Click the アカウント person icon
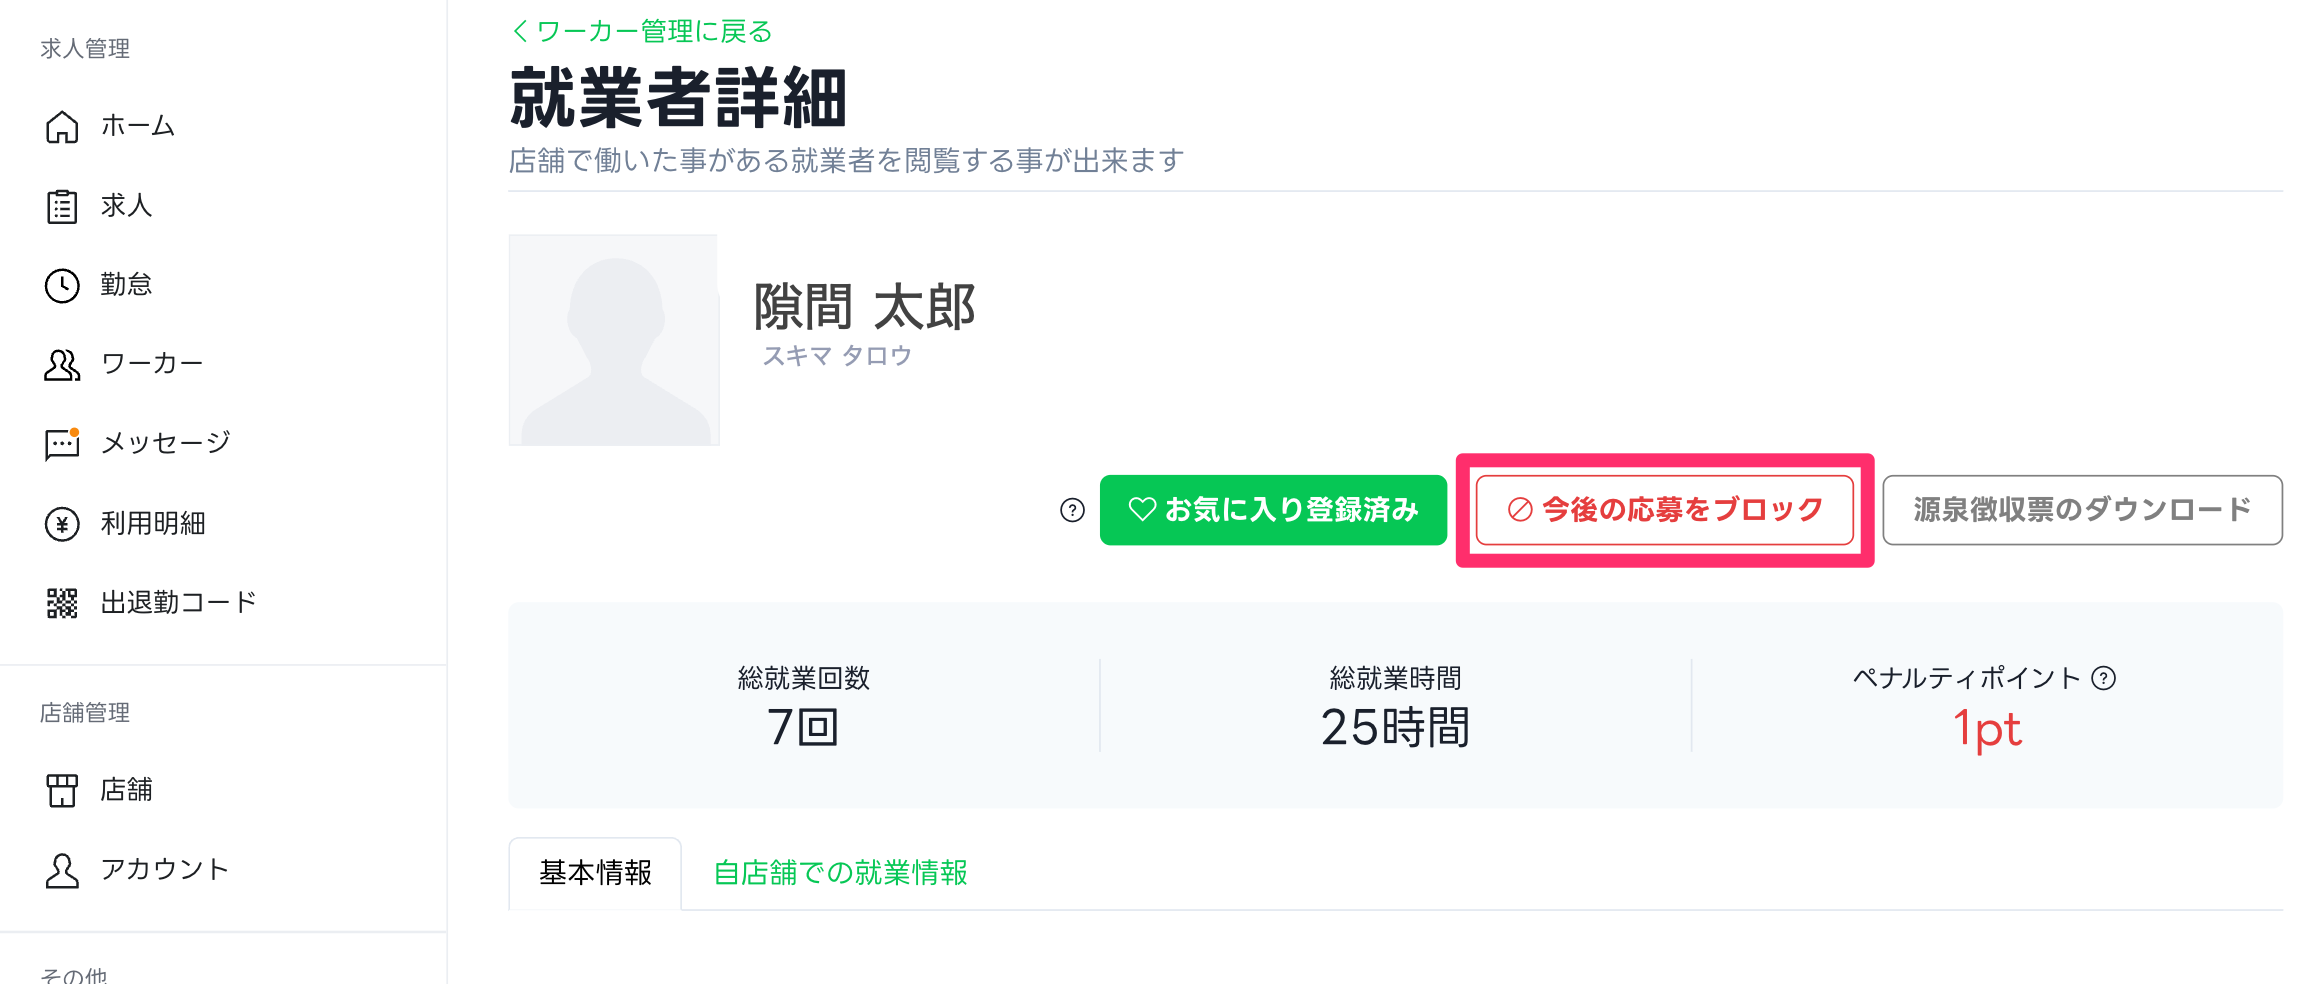 tap(62, 870)
